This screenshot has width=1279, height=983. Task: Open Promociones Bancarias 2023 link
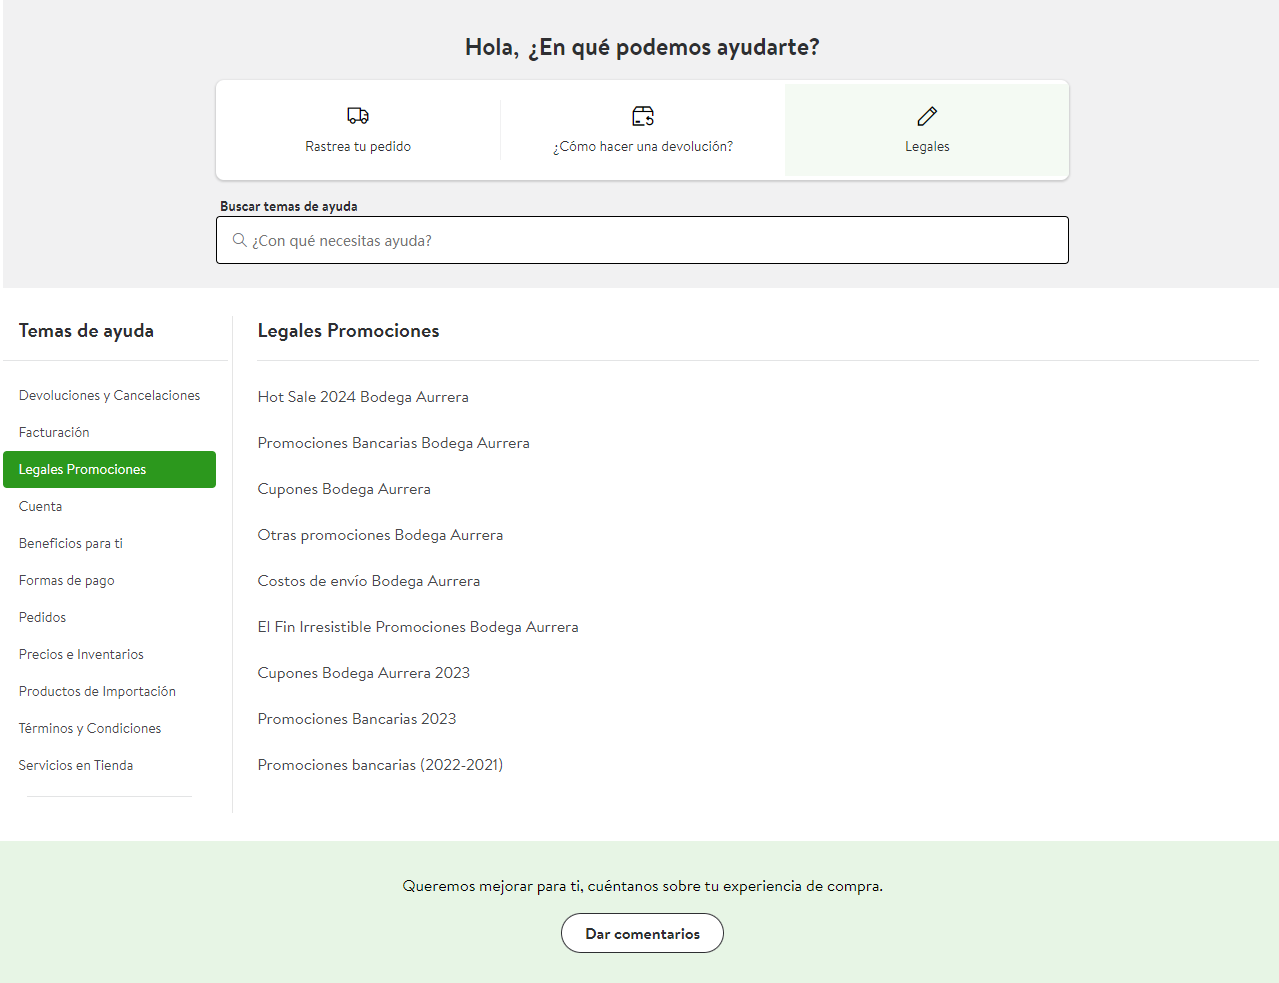pos(357,719)
